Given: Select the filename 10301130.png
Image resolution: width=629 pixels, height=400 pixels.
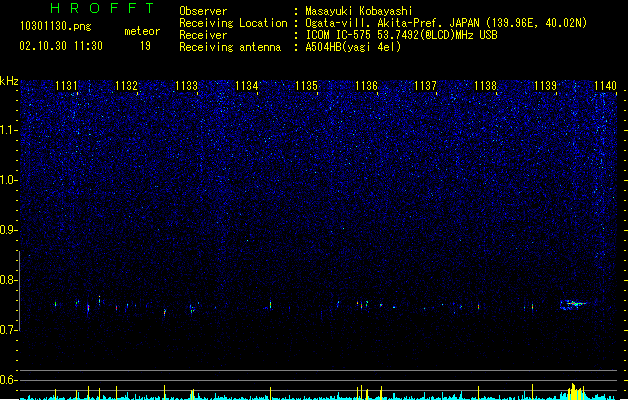Looking at the screenshot, I should pos(56,26).
